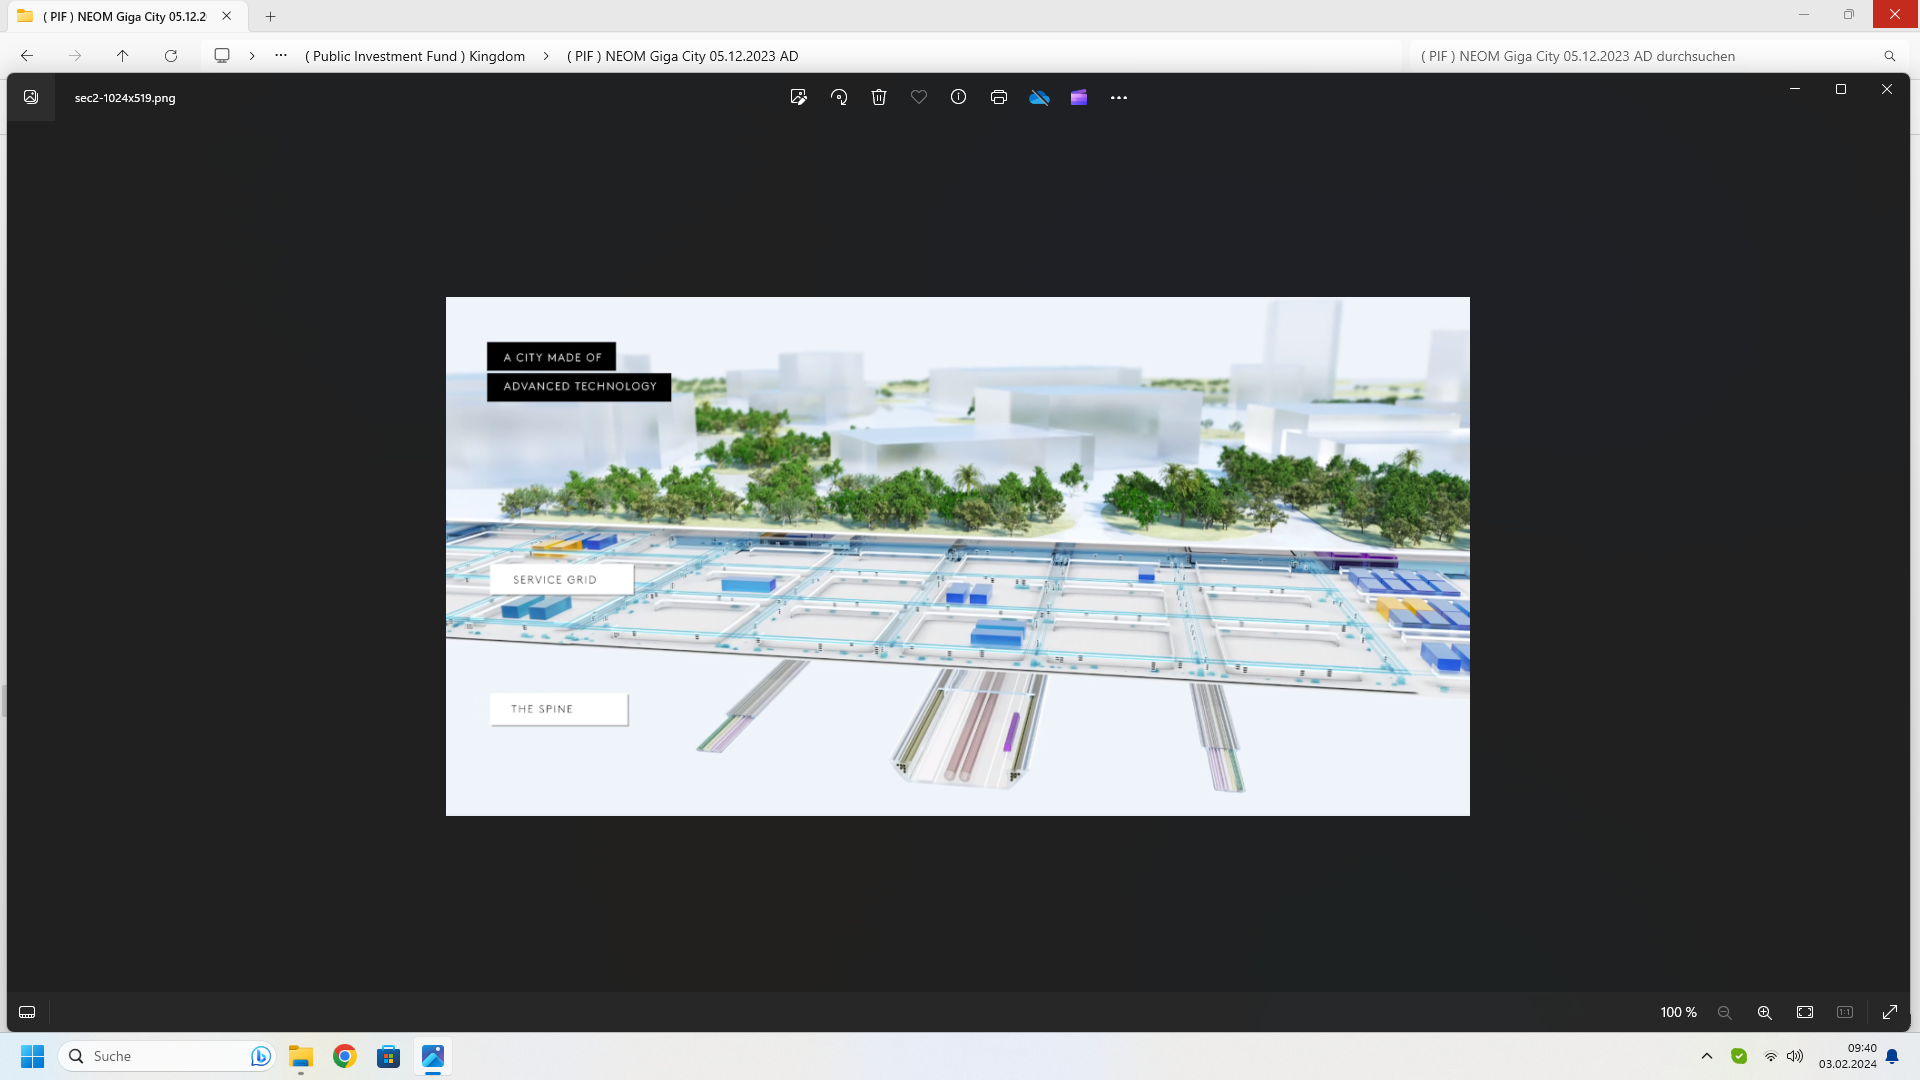The image size is (1920, 1080).
Task: Open Microsoft Store from taskbar
Action: (389, 1056)
